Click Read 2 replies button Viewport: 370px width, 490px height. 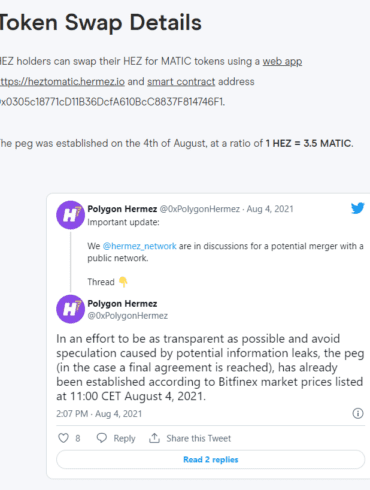[x=211, y=460]
